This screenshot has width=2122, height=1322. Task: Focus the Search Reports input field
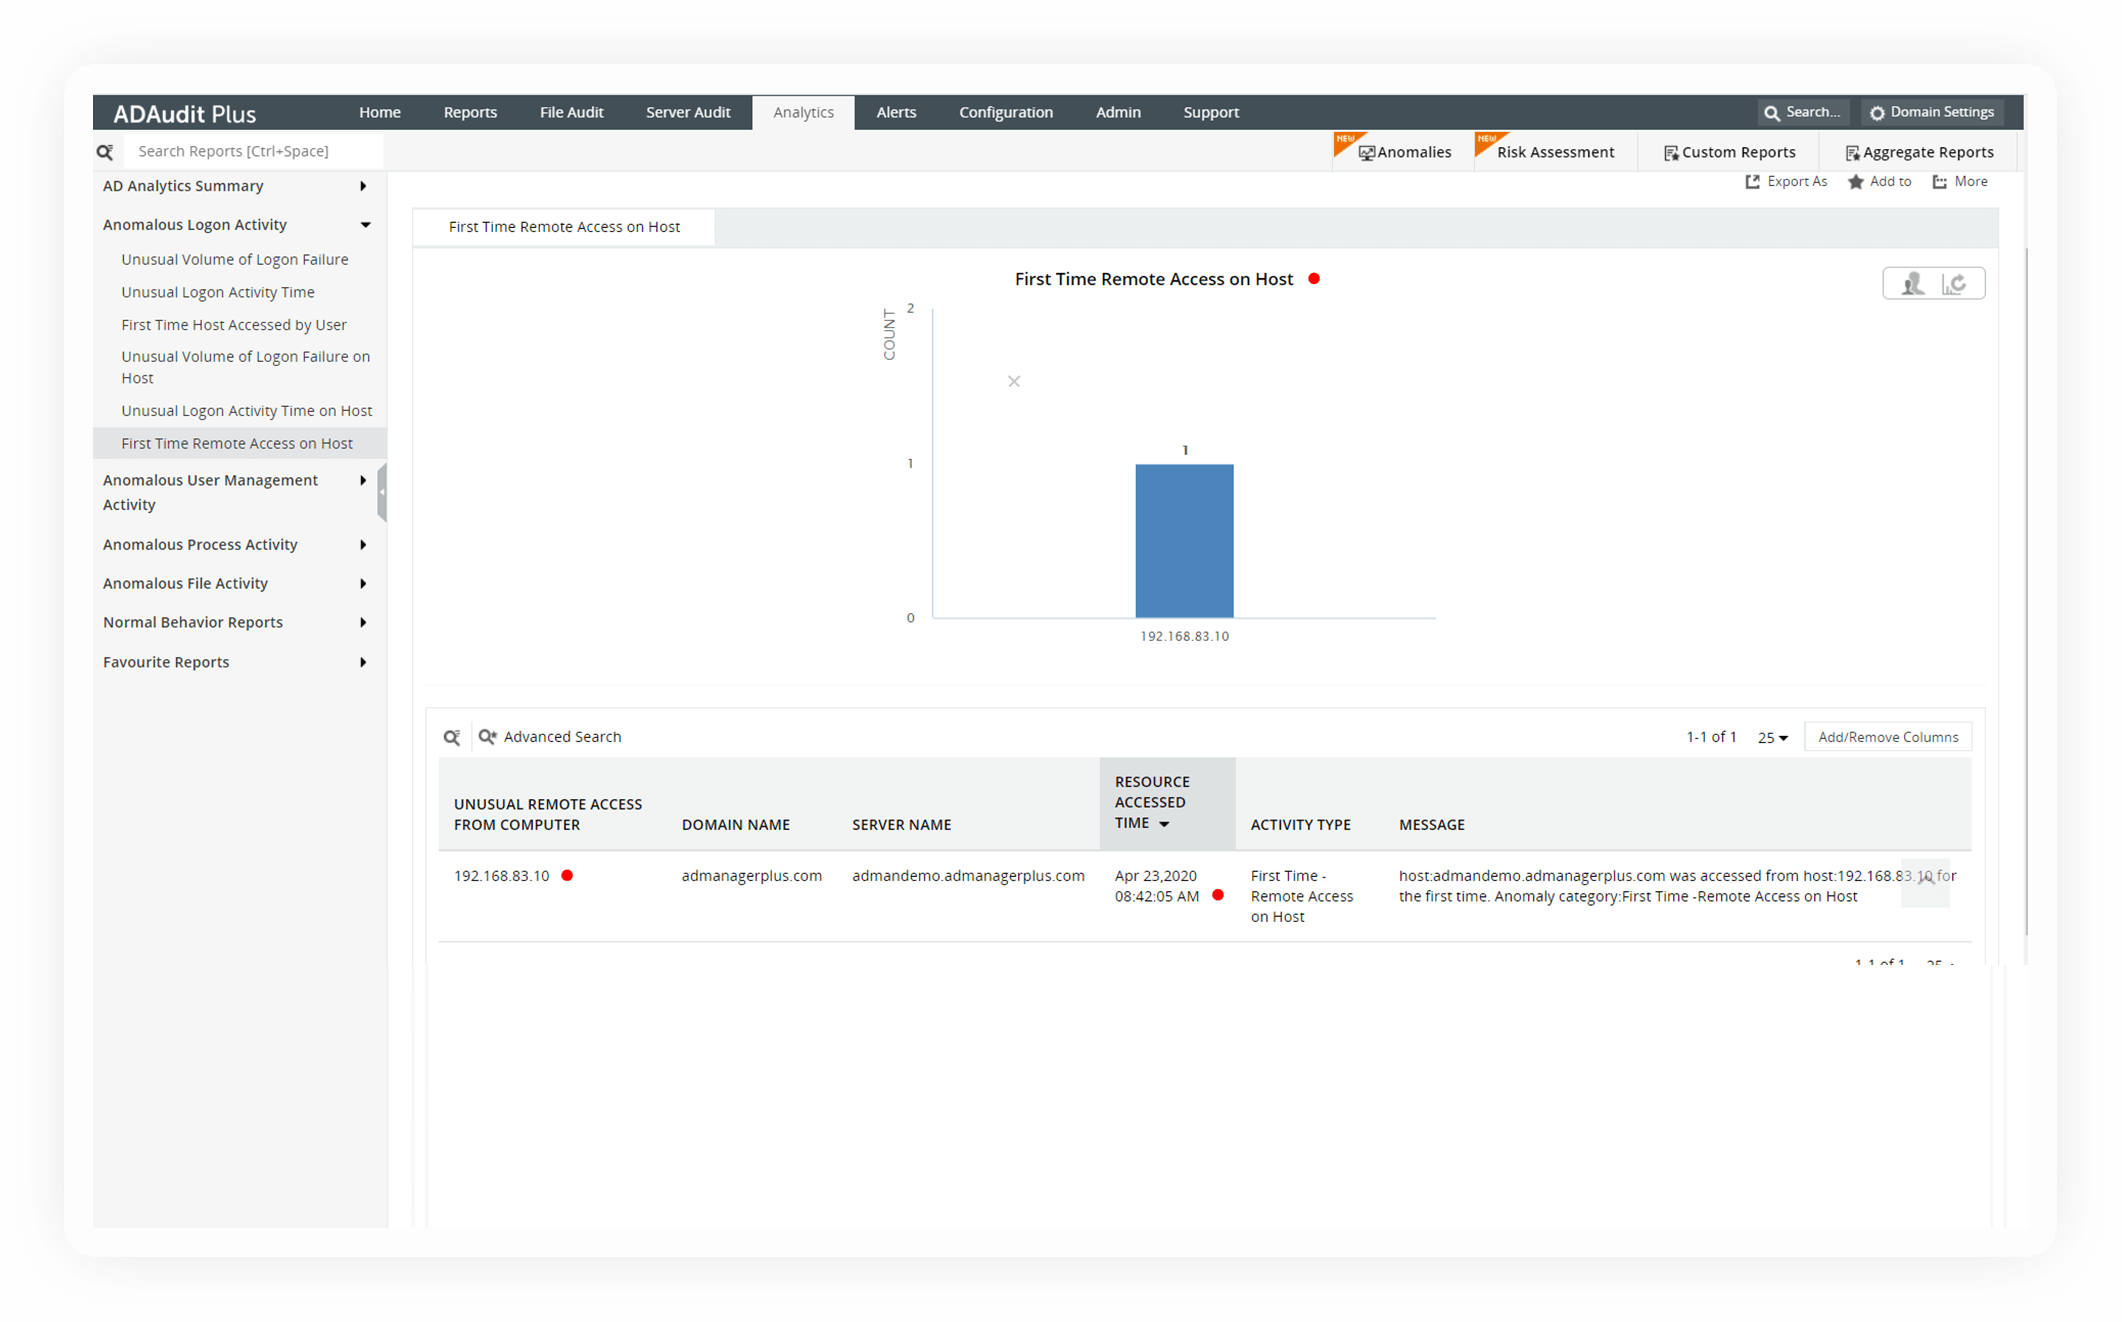tap(250, 152)
